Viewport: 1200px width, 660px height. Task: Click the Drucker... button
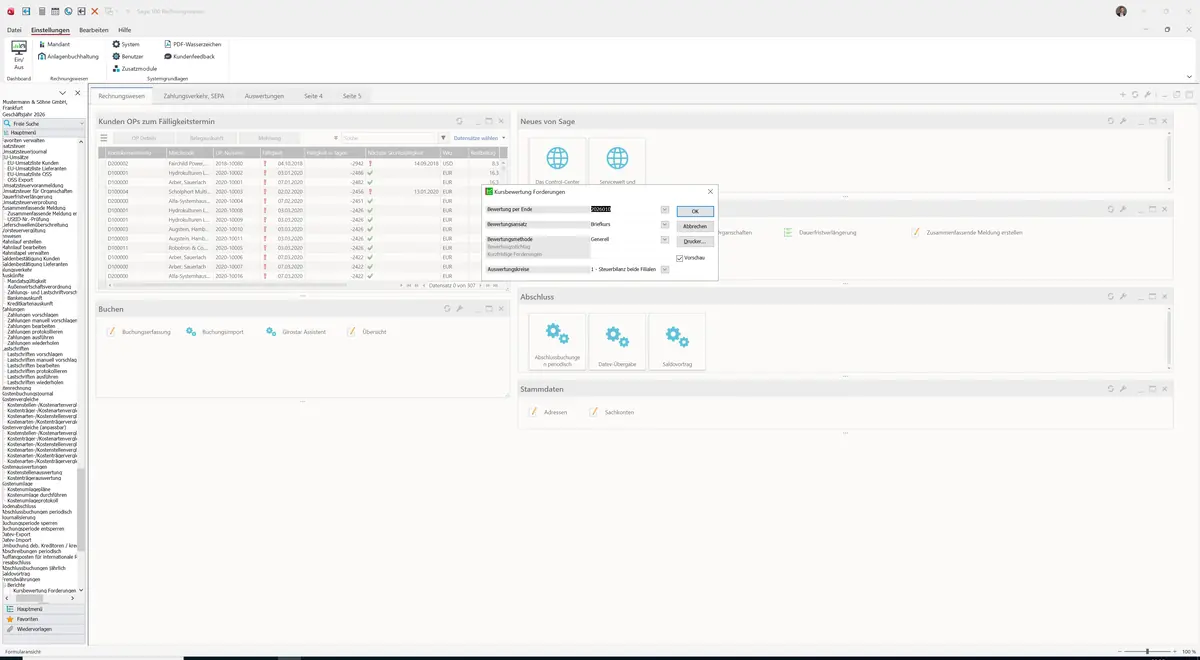coord(695,242)
